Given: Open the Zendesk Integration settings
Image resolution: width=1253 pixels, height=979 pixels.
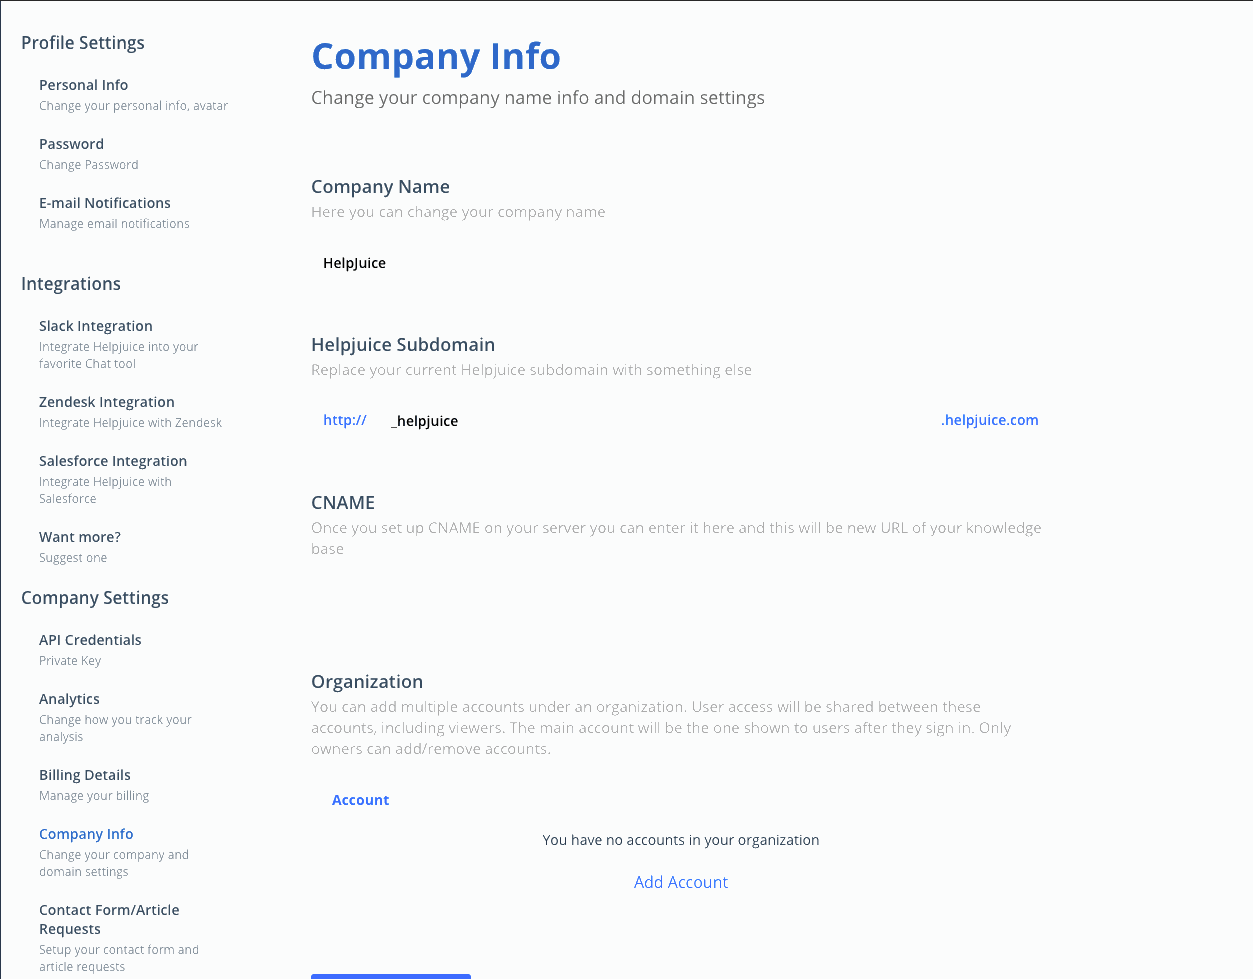Looking at the screenshot, I should coord(106,401).
